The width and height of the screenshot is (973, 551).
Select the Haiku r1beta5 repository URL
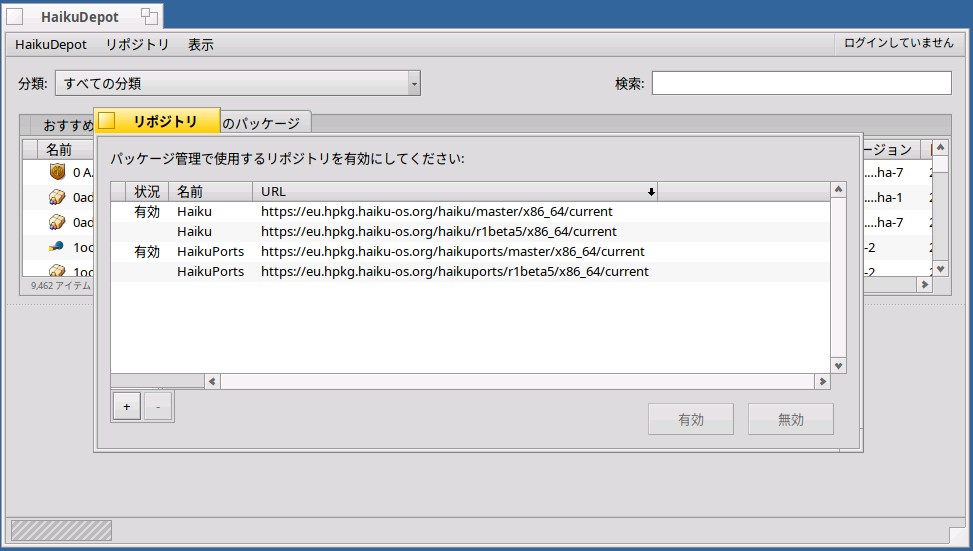pos(439,231)
